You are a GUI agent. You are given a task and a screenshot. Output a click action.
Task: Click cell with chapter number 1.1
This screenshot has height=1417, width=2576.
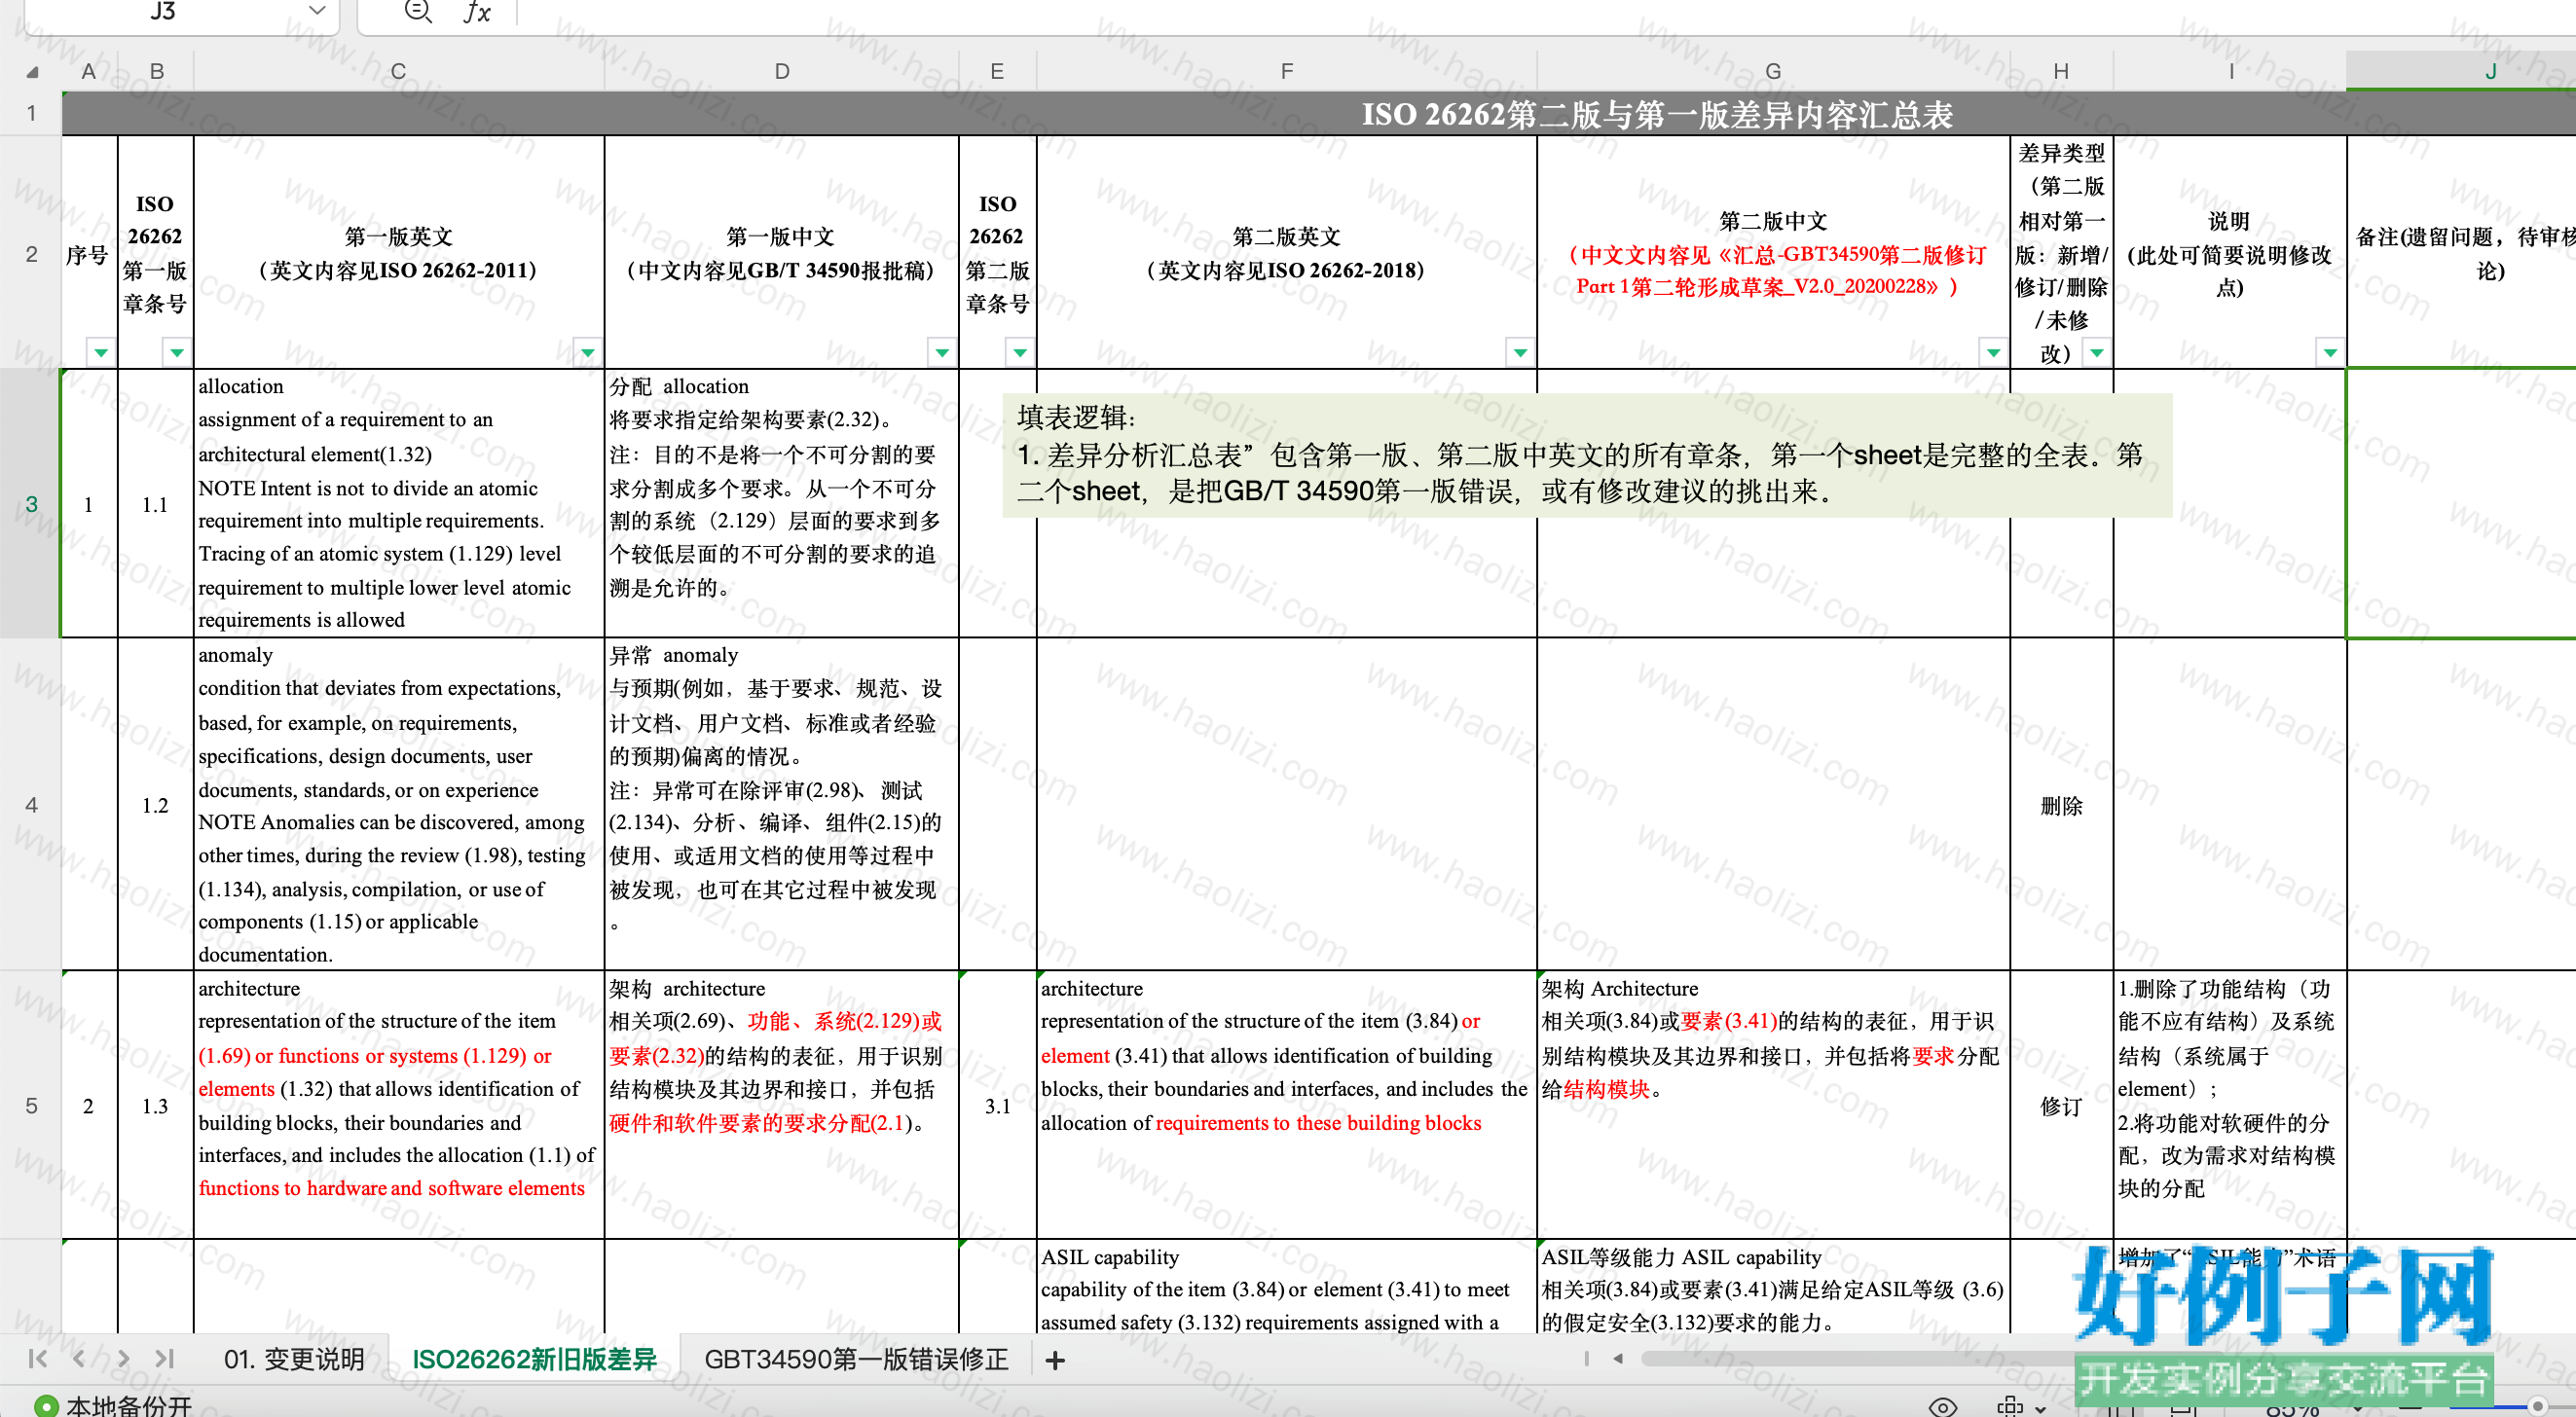pyautogui.click(x=155, y=504)
